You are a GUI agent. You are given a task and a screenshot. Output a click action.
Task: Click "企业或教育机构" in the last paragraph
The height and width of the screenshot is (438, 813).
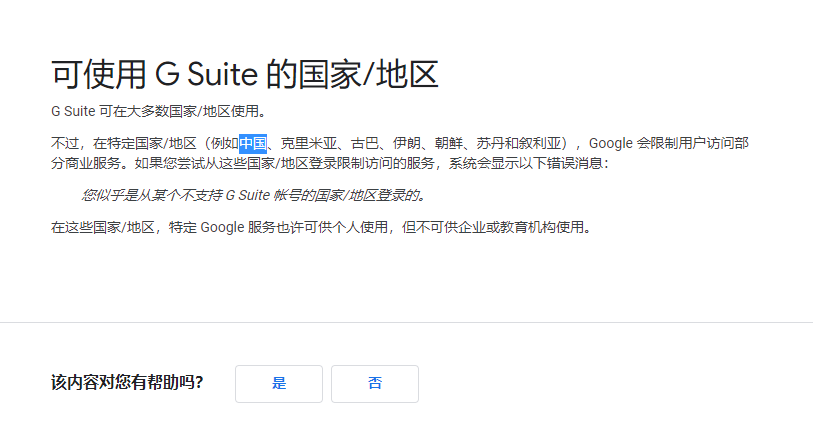click(x=513, y=227)
